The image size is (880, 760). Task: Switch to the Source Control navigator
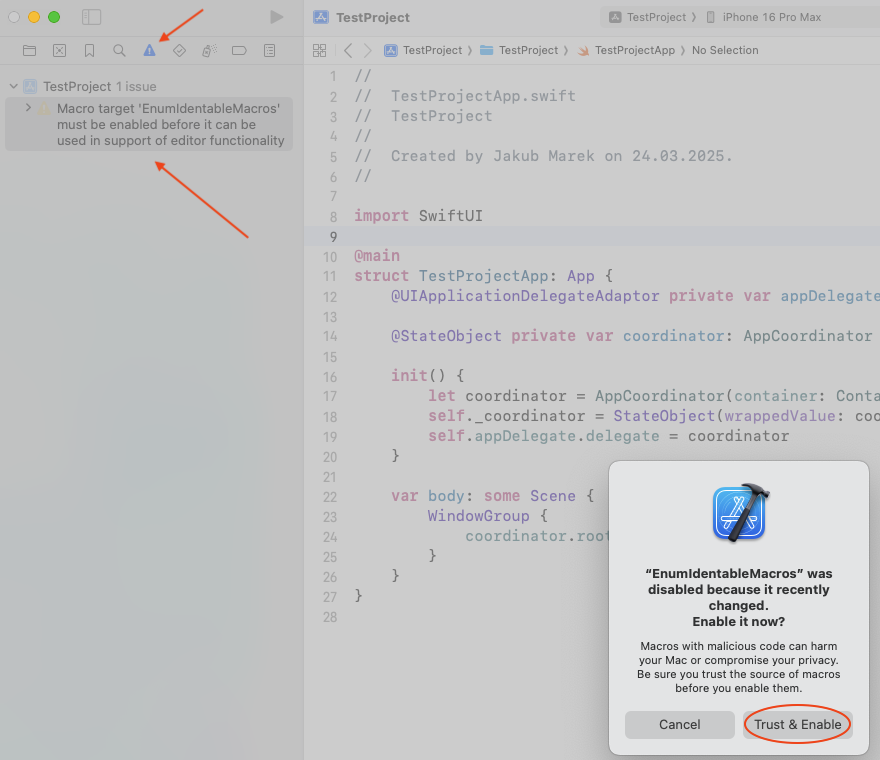coord(59,50)
